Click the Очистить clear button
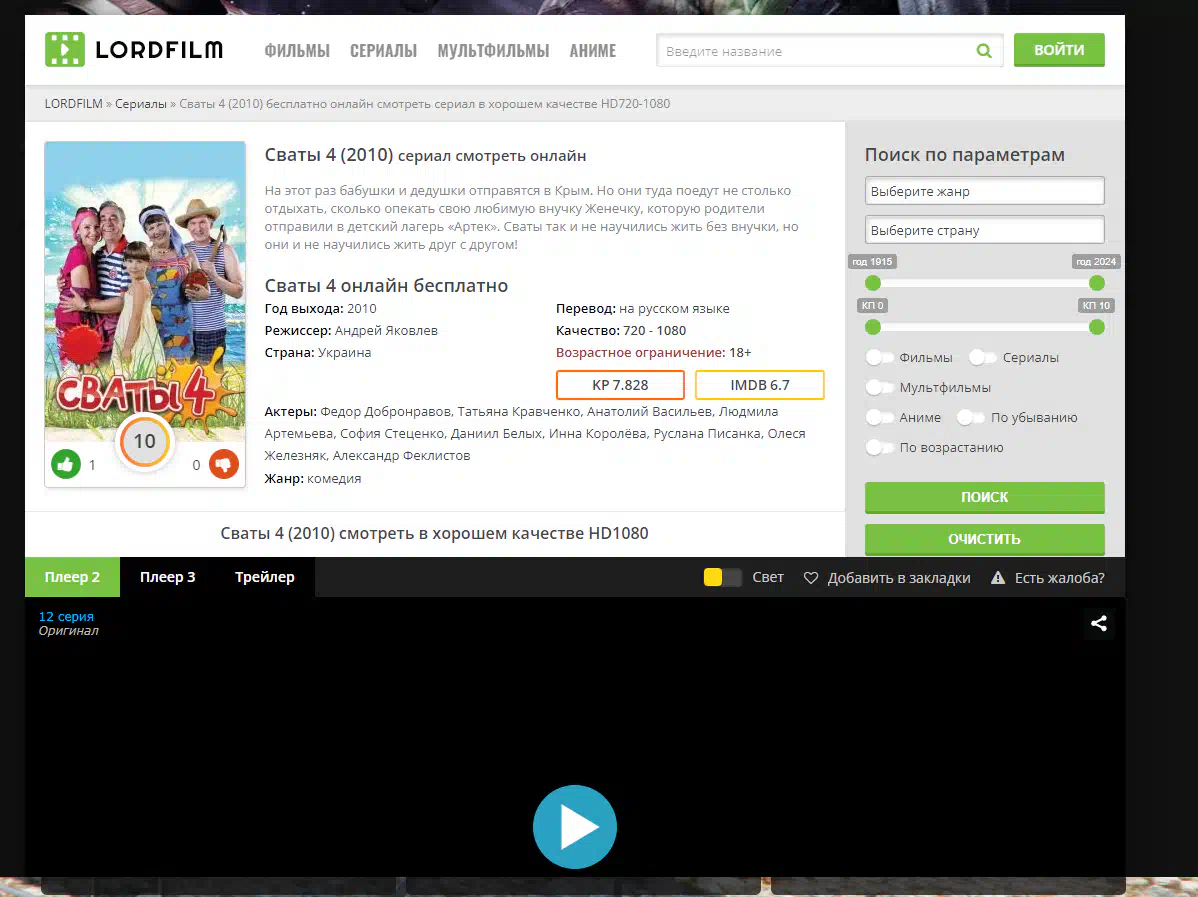 tap(985, 539)
